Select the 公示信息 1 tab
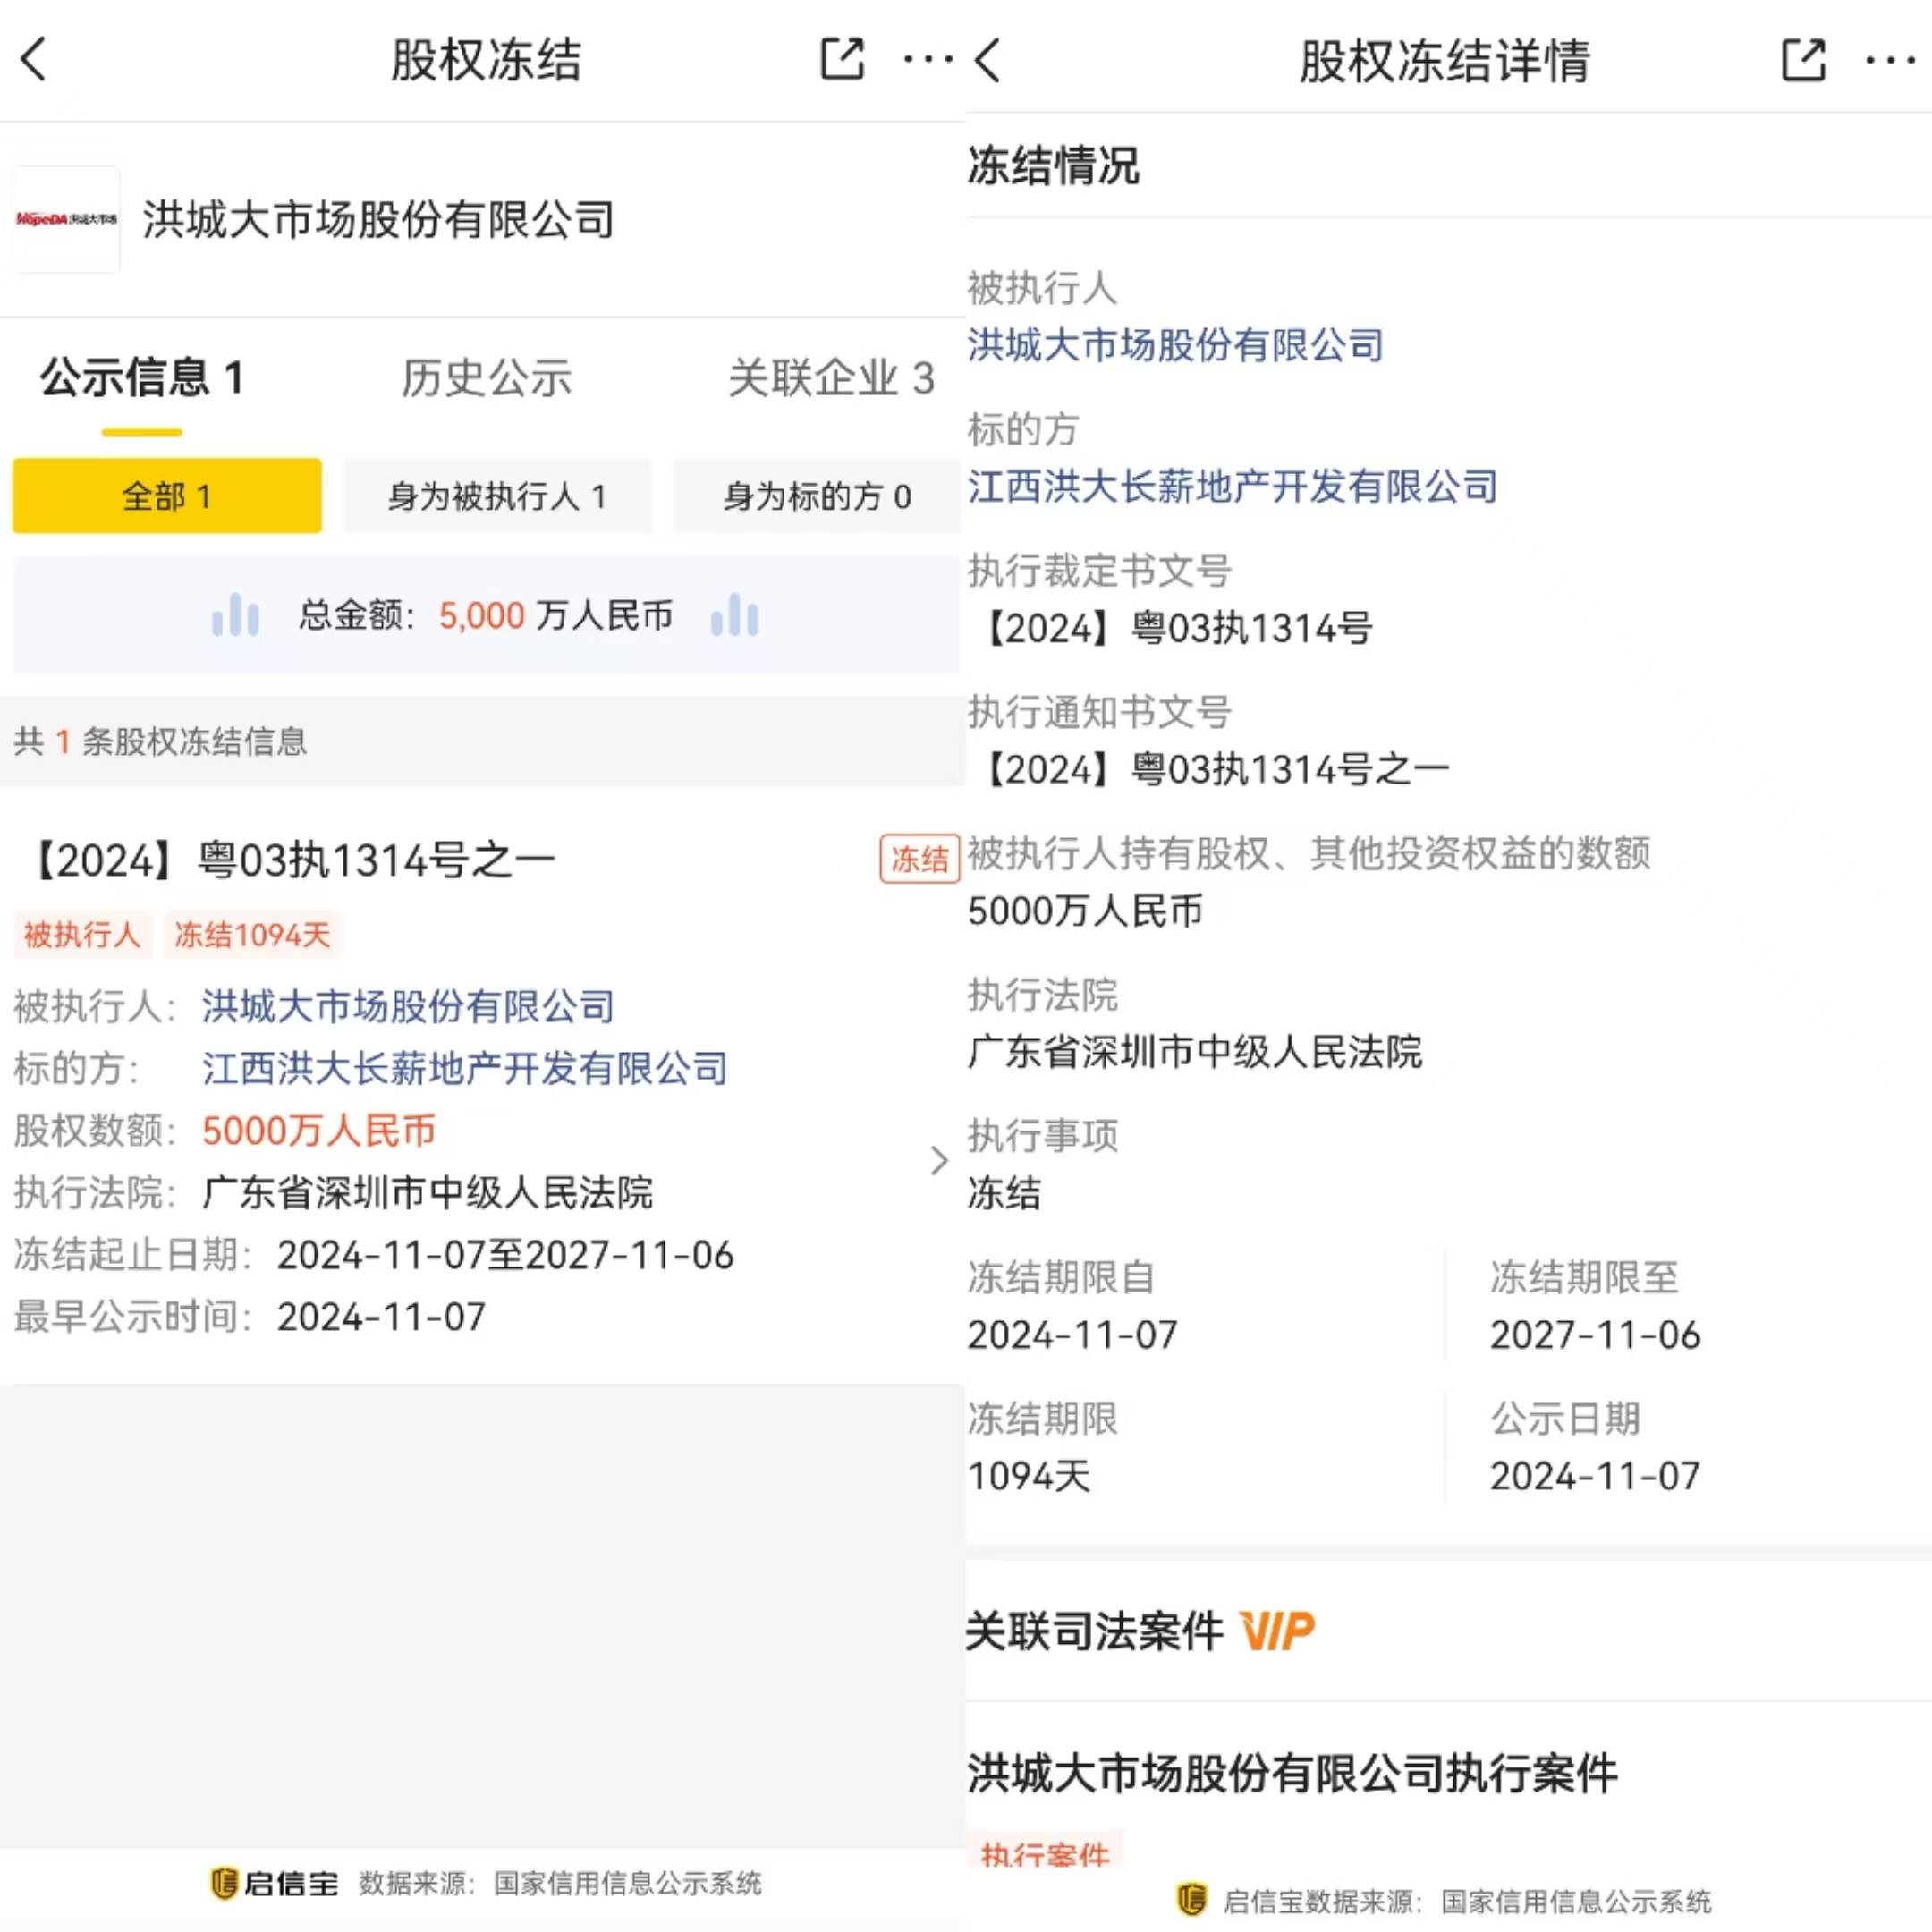 point(142,378)
